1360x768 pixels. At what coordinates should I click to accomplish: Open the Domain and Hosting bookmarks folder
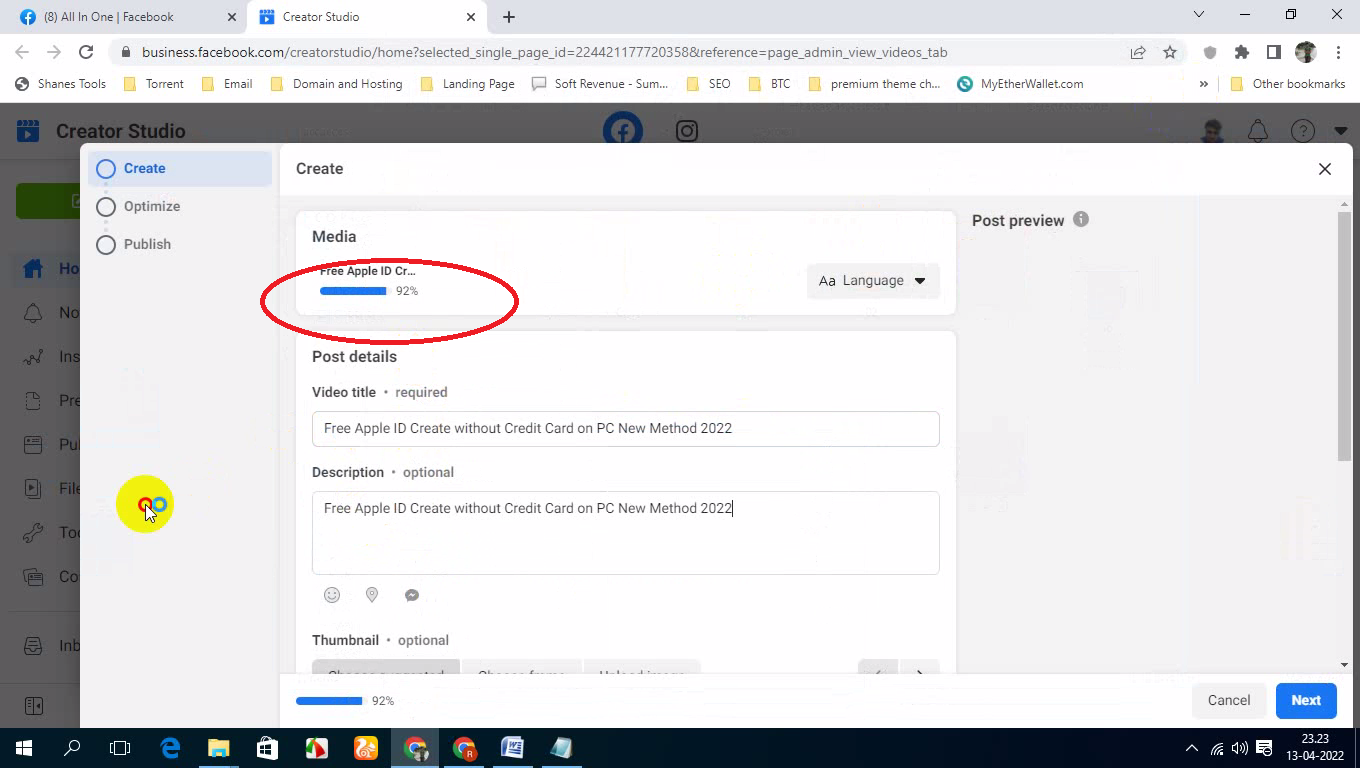(x=336, y=84)
